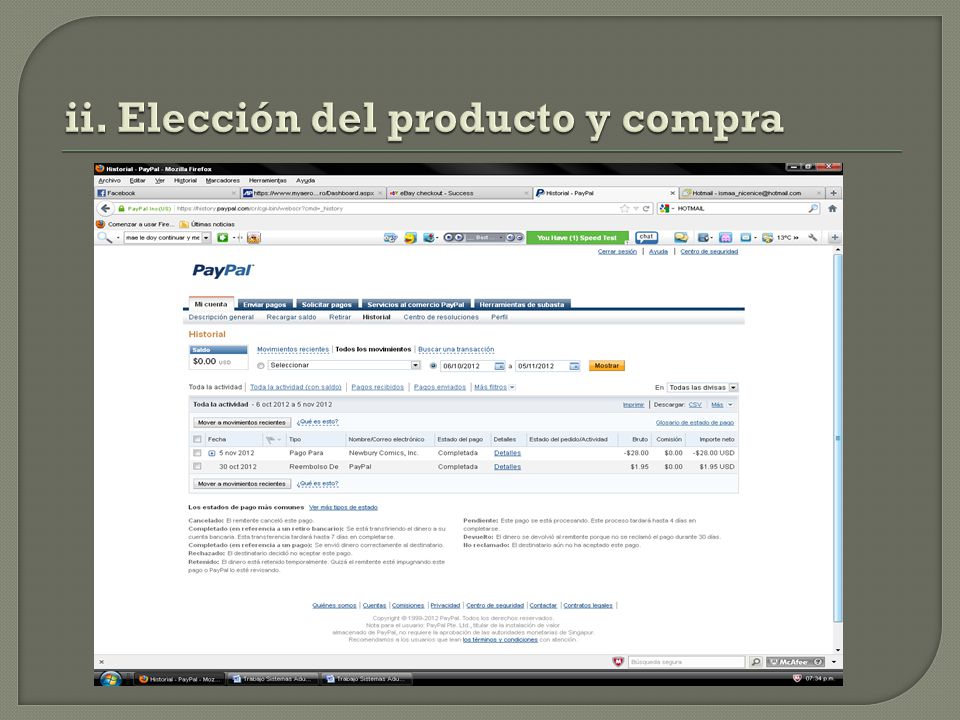Open the Solicitar pagos PayPal tab

pyautogui.click(x=326, y=304)
